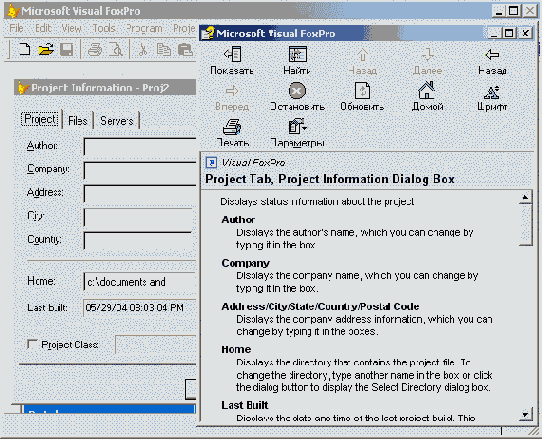Viewport: 542px width, 439px height.
Task: Click the Далее down-arrow icon
Action: [x=428, y=60]
